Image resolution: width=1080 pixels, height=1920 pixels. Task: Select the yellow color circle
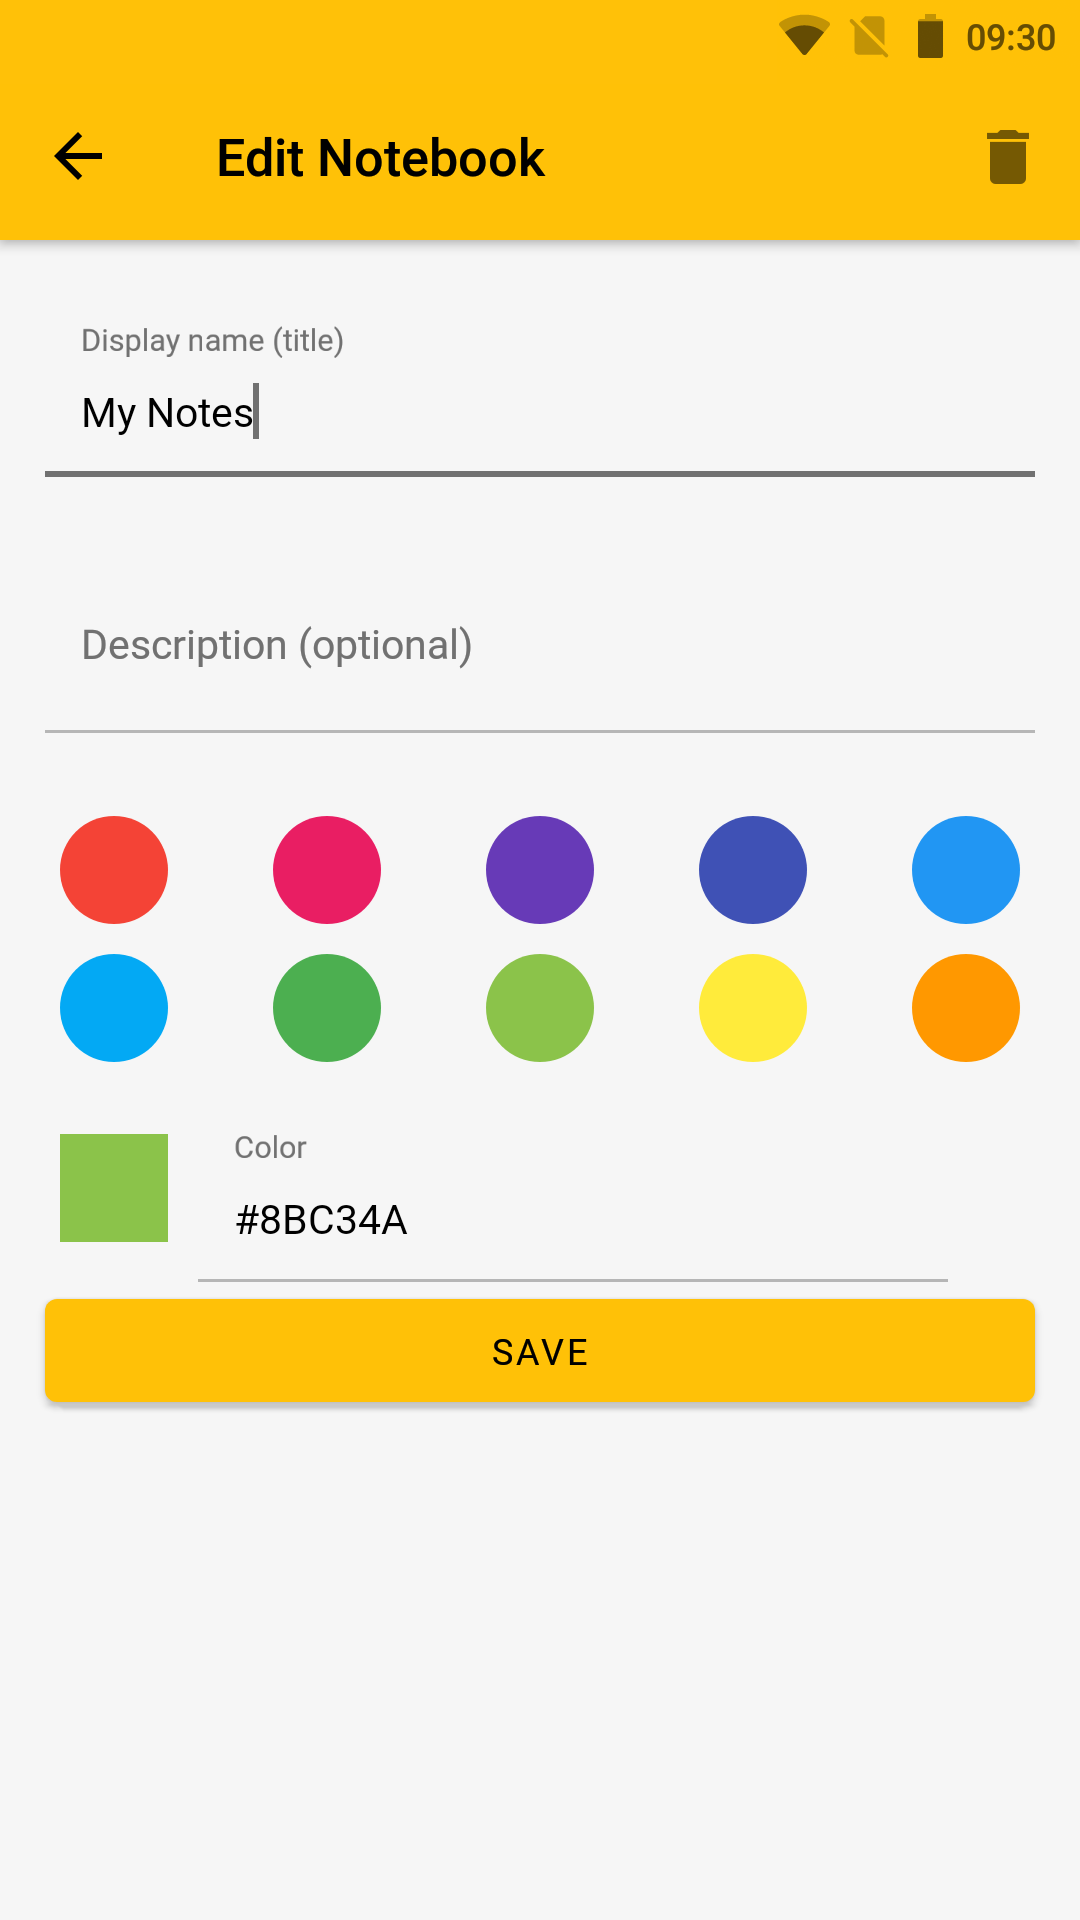(753, 1008)
